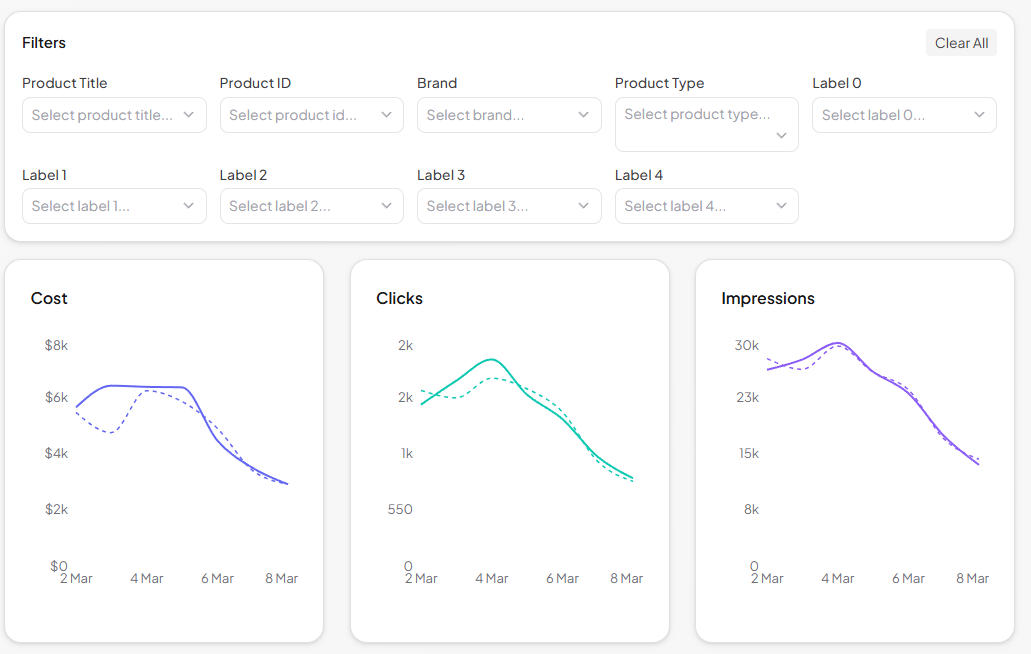Click the Label 0 dropdown arrow
1031x654 pixels.
point(978,115)
